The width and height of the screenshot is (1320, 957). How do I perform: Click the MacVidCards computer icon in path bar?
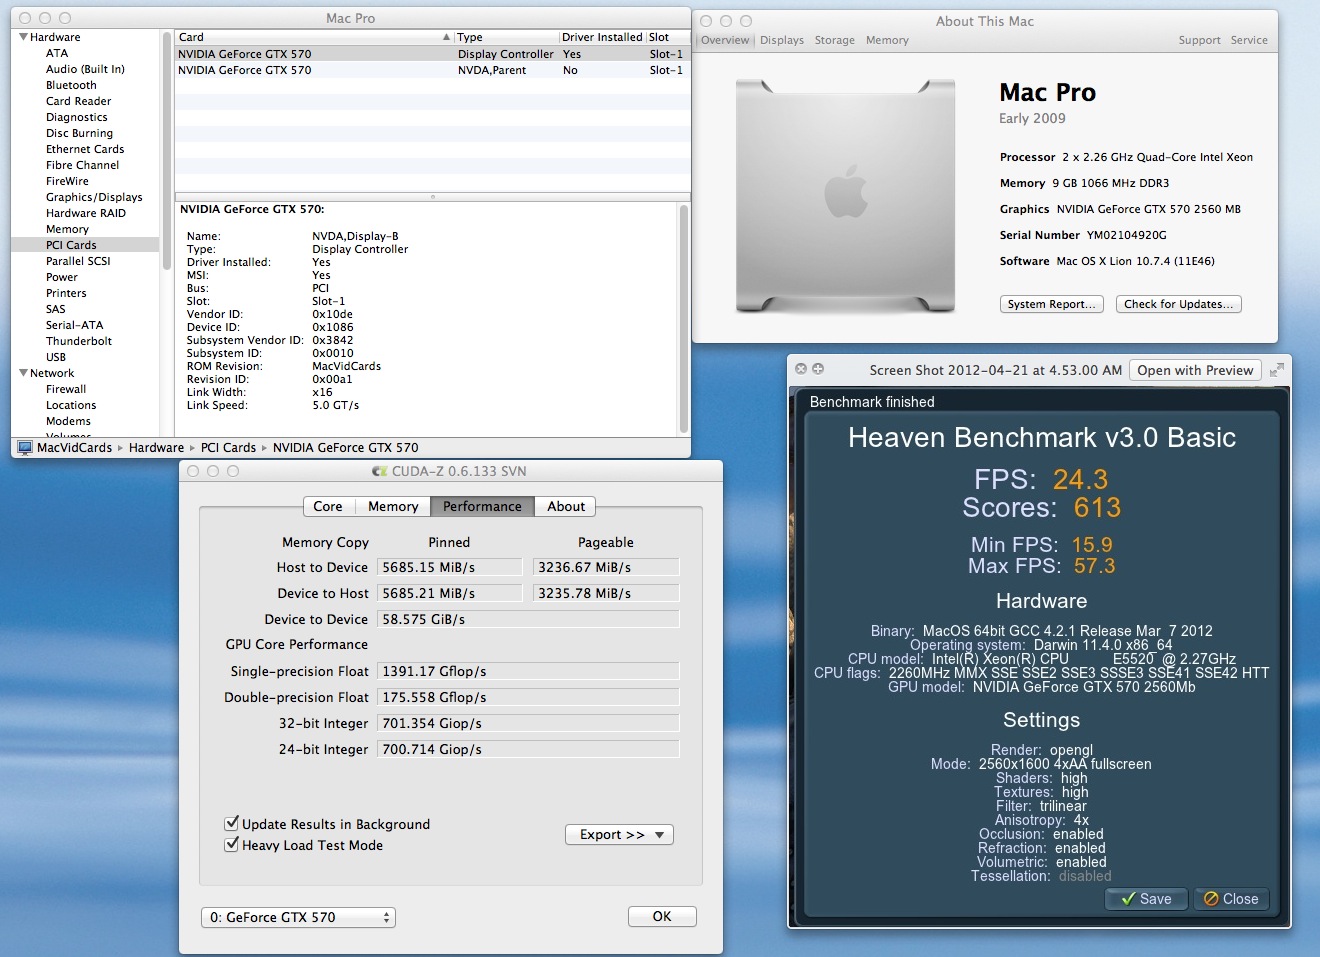coord(25,447)
